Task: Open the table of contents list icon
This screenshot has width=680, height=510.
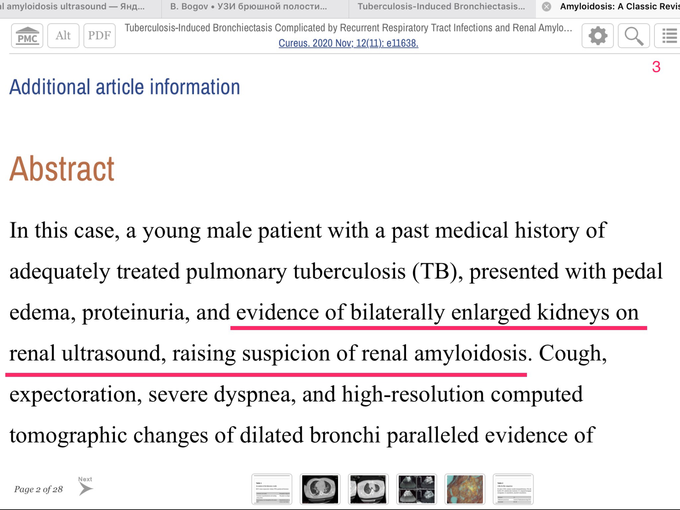Action: click(x=668, y=36)
